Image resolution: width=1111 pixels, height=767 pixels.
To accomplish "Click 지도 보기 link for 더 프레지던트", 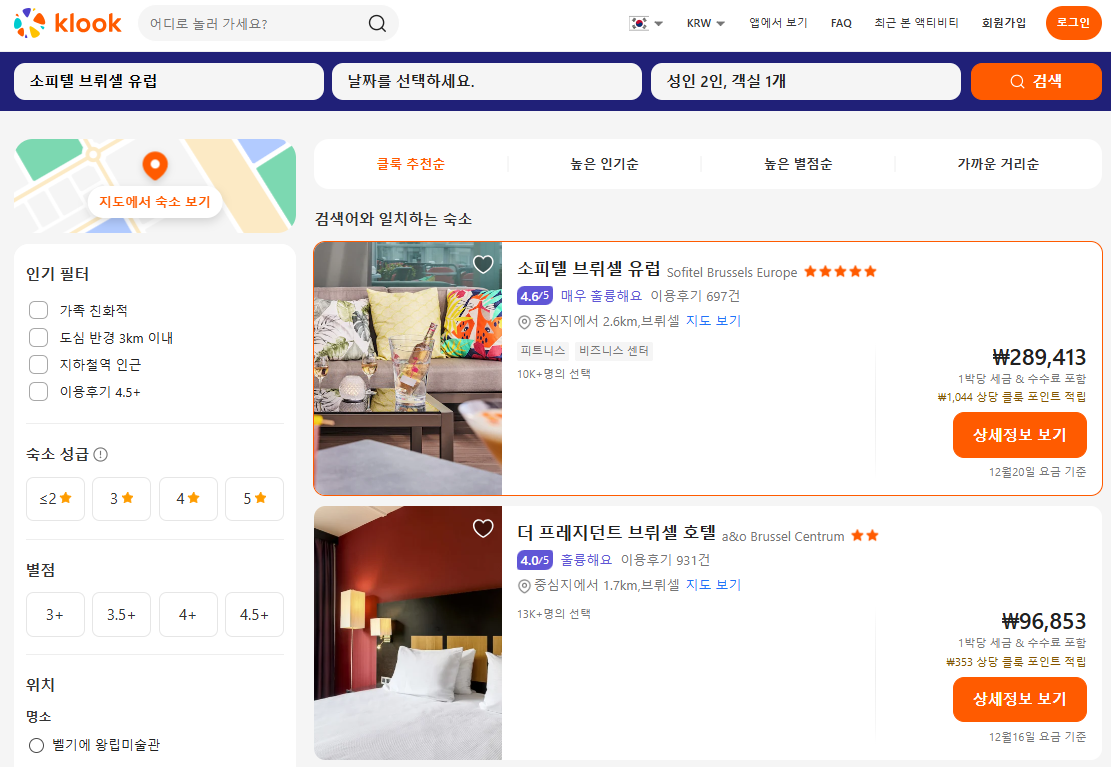I will click(x=713, y=585).
